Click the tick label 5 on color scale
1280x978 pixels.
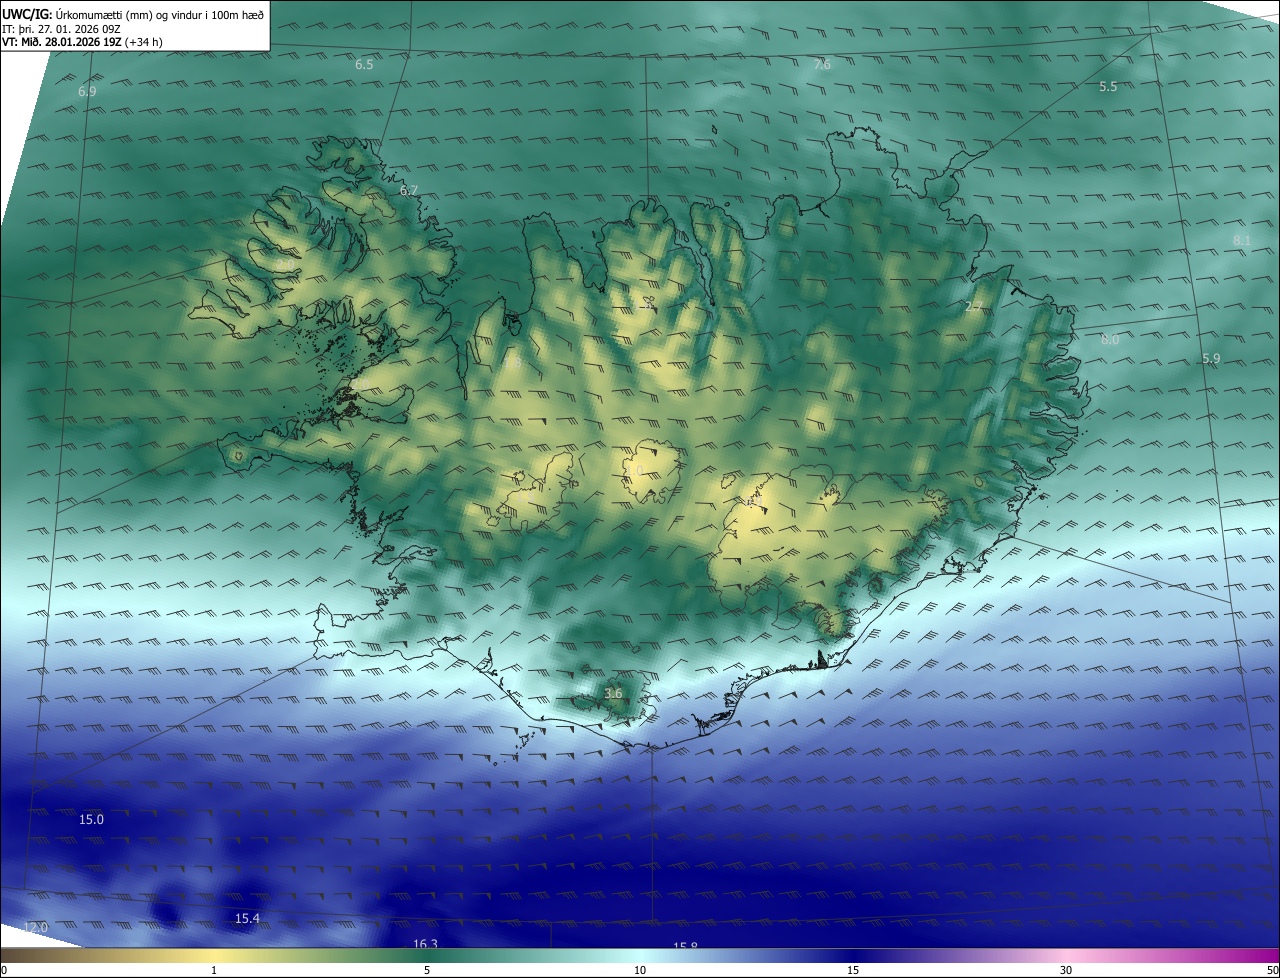click(x=427, y=970)
